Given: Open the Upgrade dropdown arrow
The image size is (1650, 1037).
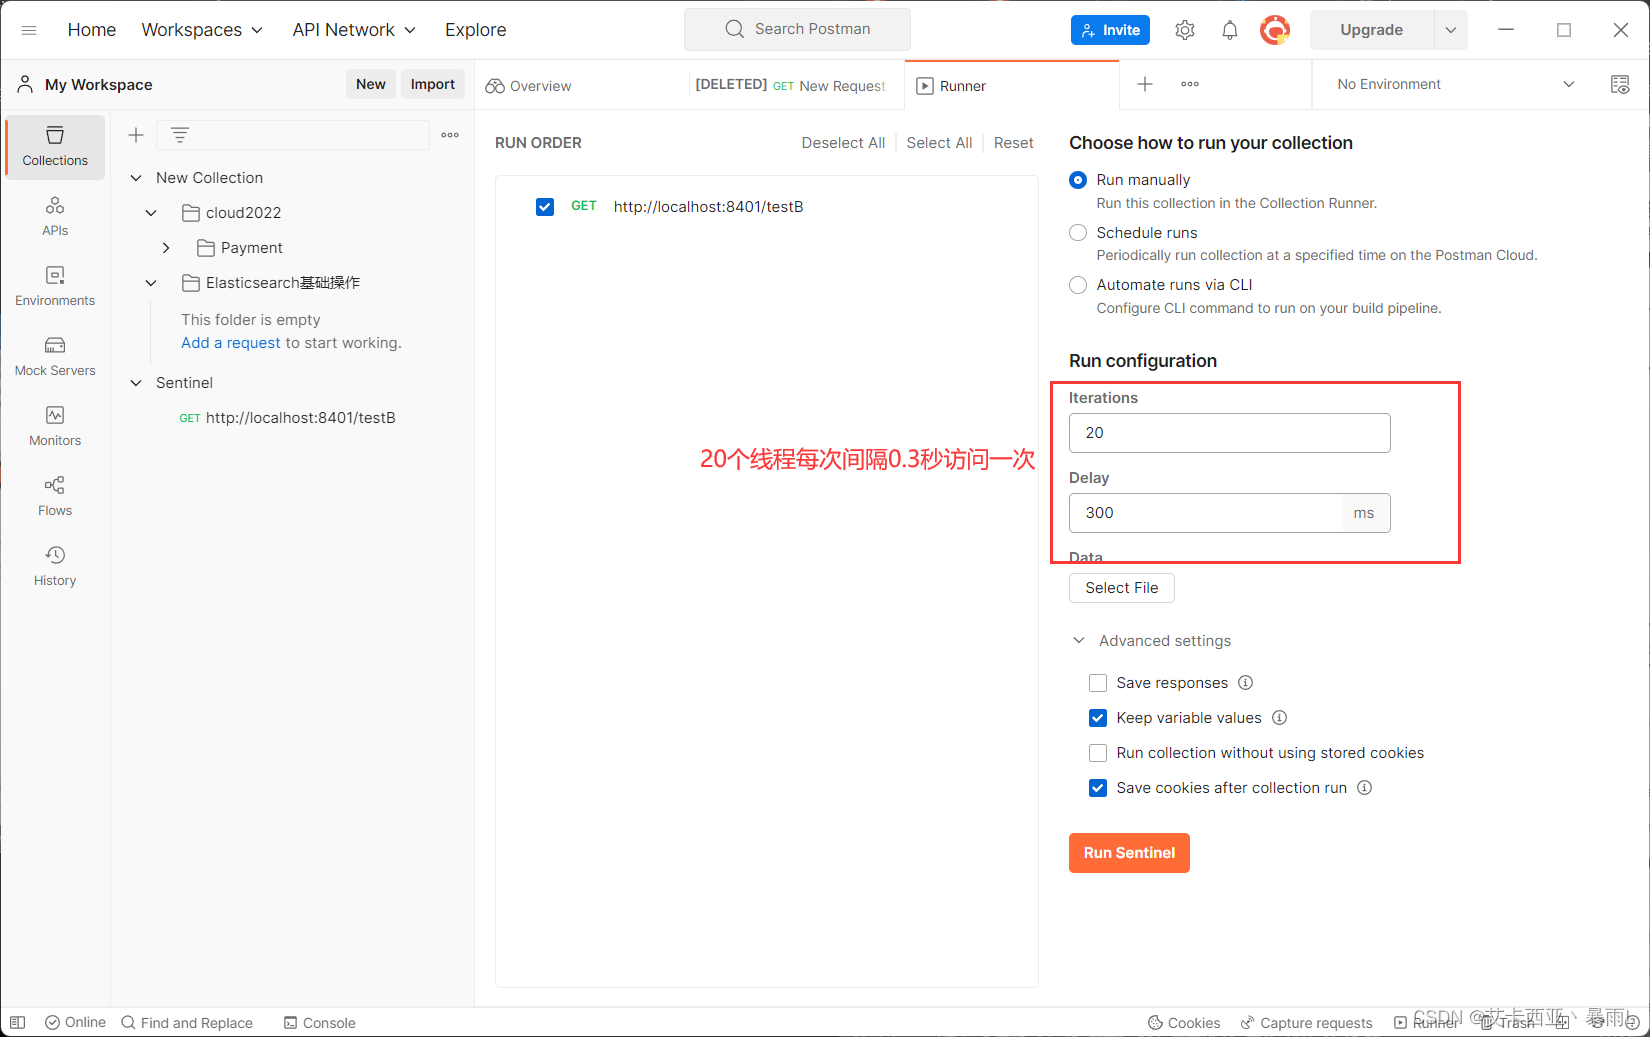Looking at the screenshot, I should tap(1451, 30).
